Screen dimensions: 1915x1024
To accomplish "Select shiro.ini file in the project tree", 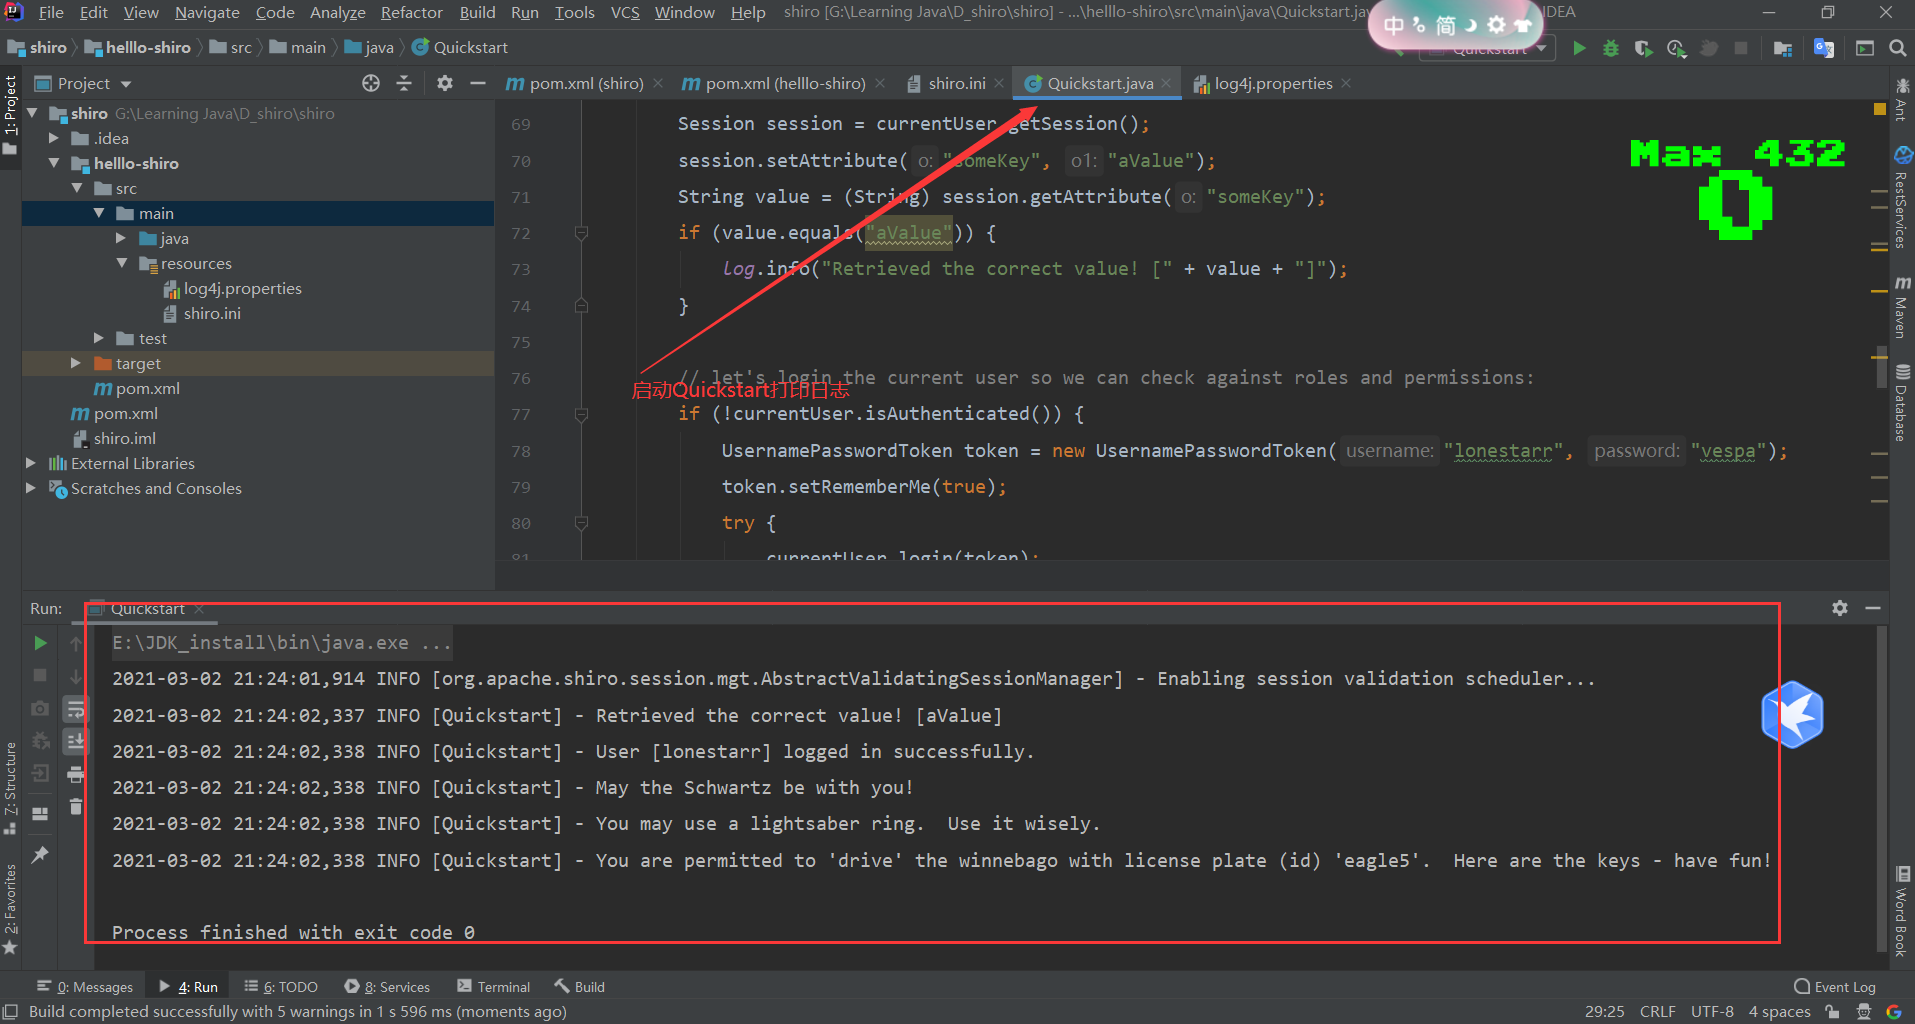I will click(x=212, y=314).
